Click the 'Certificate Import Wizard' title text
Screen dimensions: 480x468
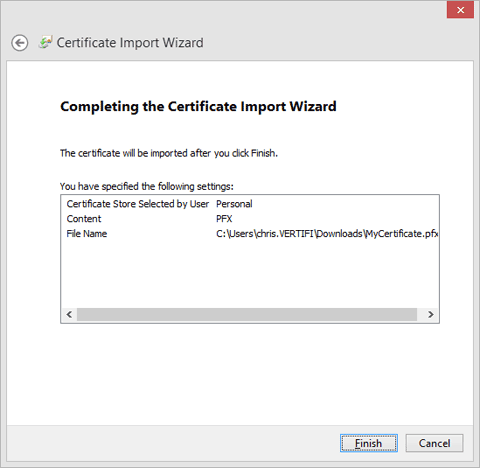point(130,43)
